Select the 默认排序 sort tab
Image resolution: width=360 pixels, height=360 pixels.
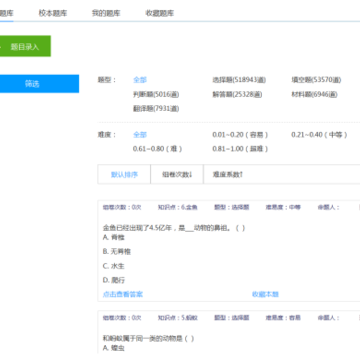point(124,174)
